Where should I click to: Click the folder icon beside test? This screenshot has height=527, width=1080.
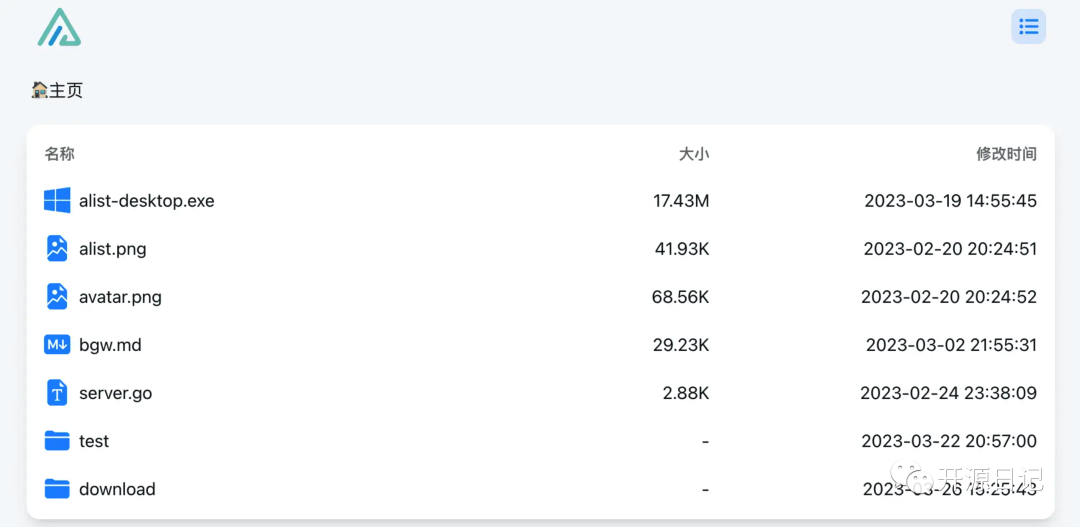(x=57, y=441)
